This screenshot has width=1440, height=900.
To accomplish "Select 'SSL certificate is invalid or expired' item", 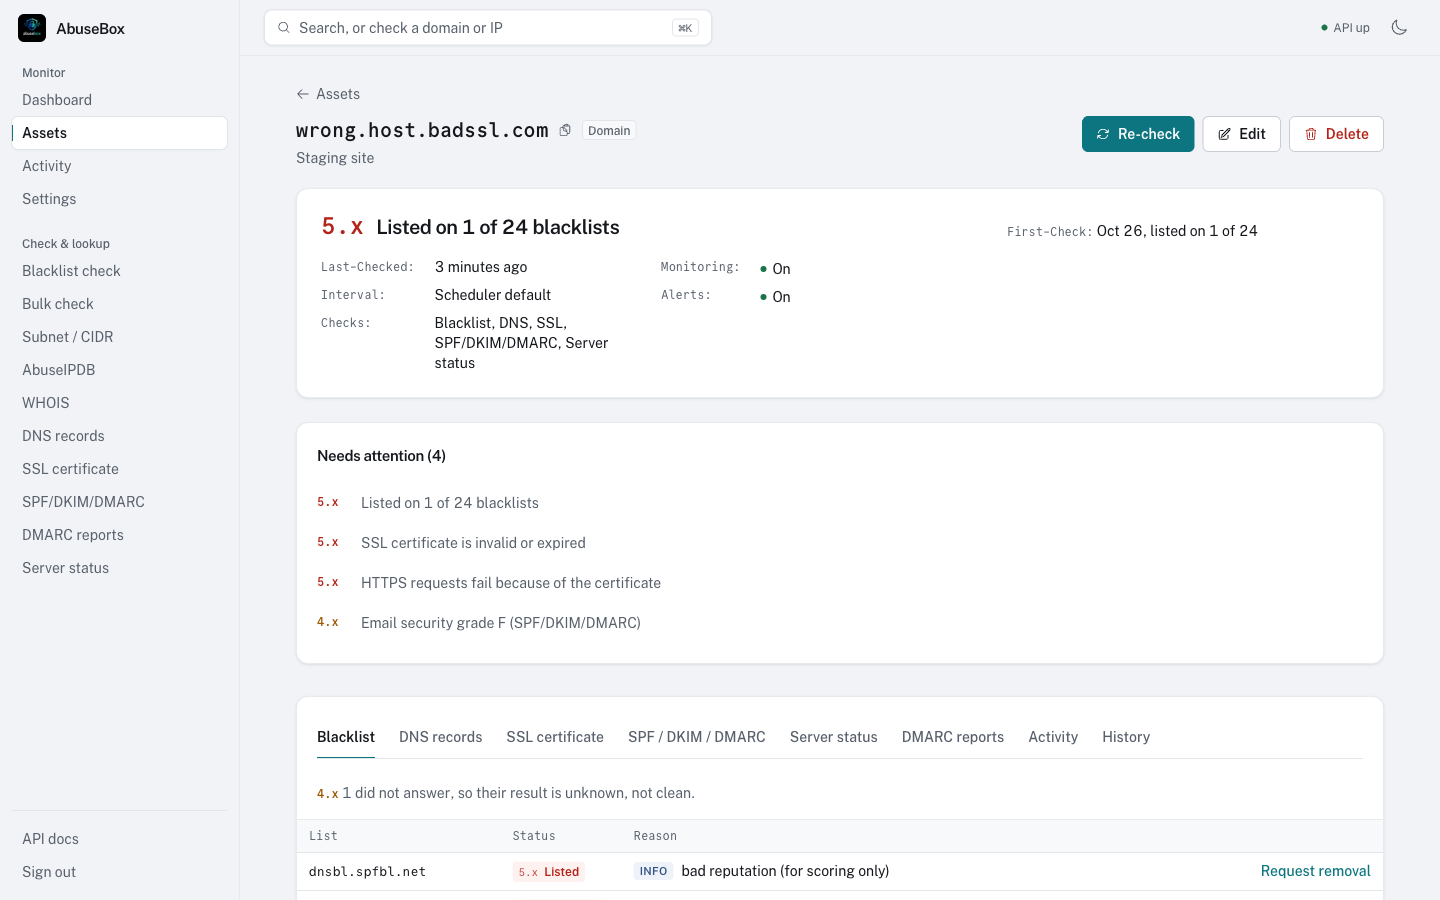I will click(473, 543).
